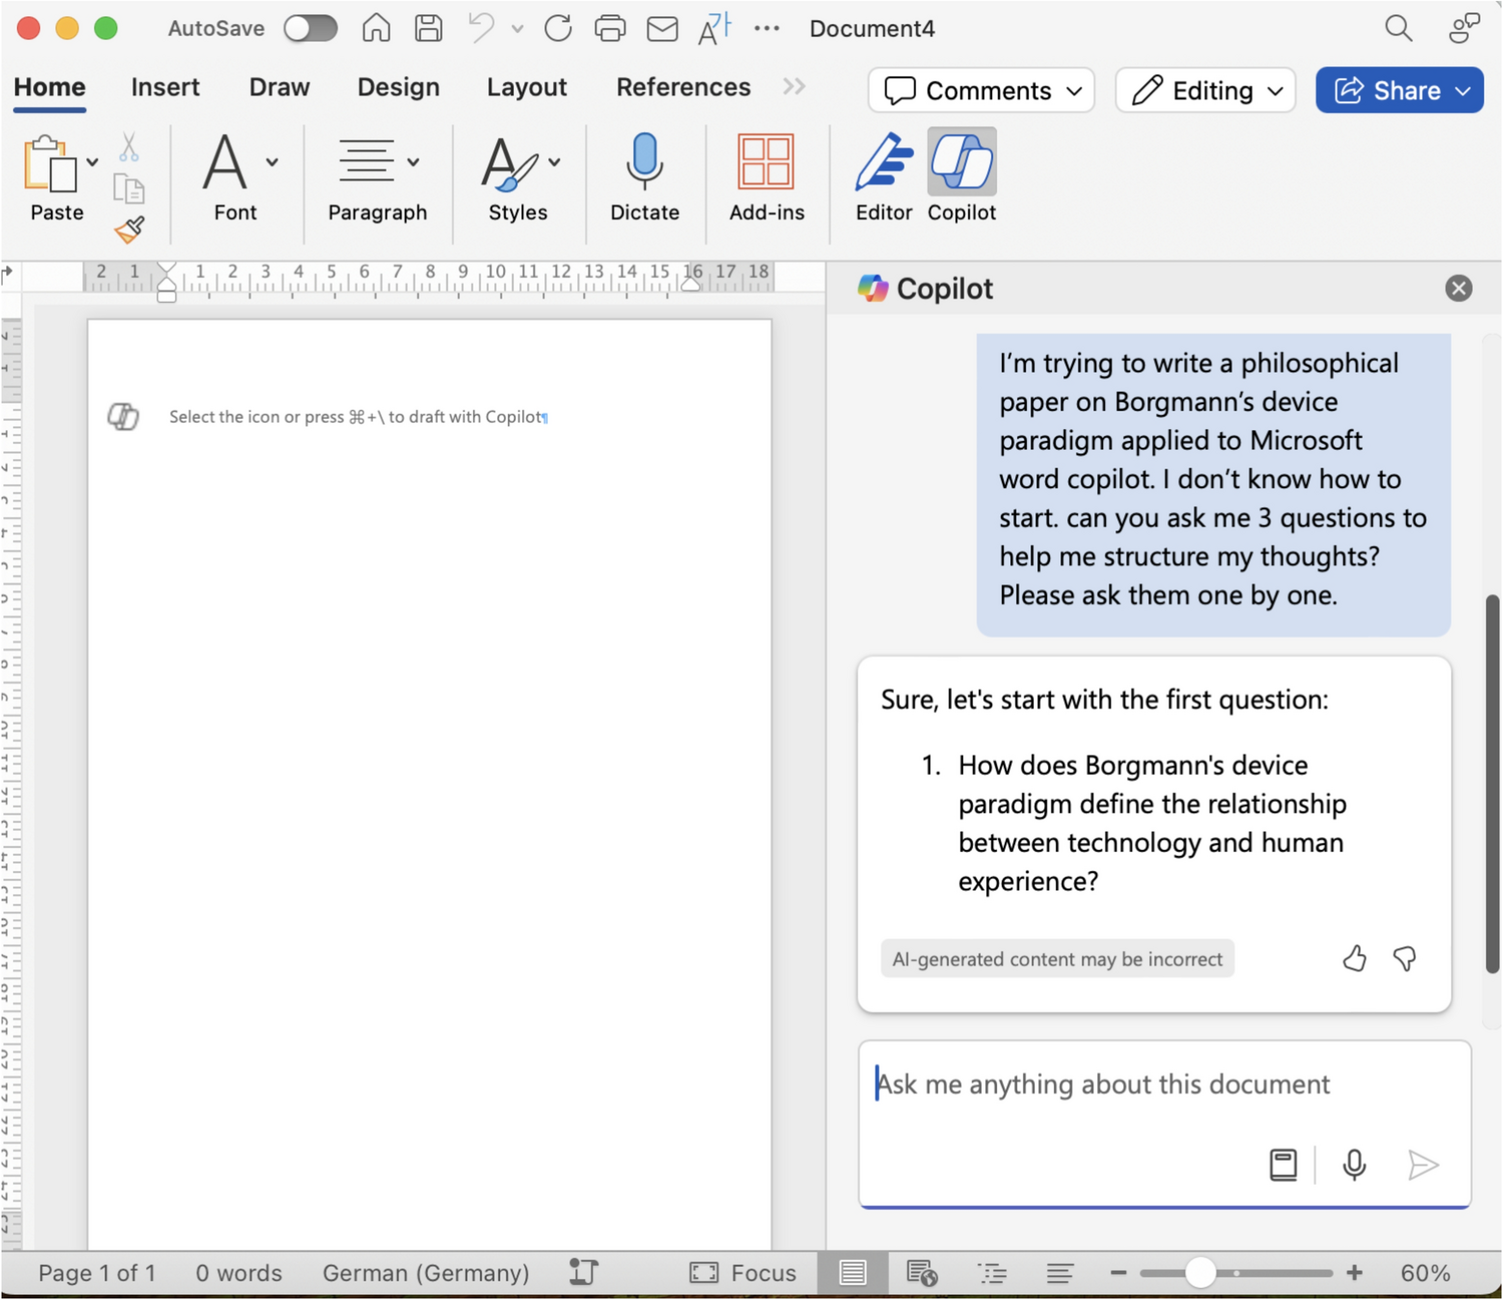Select the References ribbon tab
The width and height of the screenshot is (1502, 1300).
point(683,88)
